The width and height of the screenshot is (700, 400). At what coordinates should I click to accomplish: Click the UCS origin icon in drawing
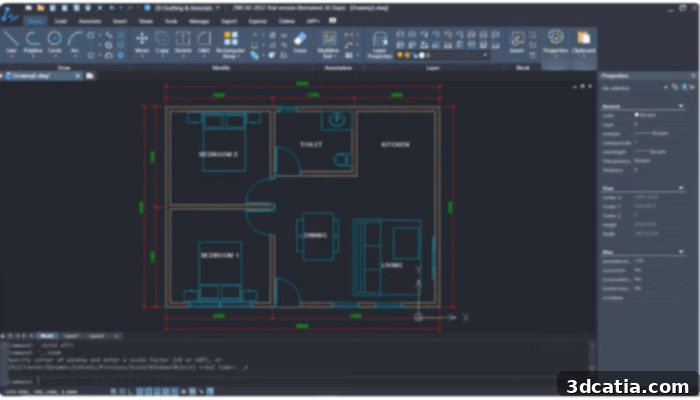(418, 317)
